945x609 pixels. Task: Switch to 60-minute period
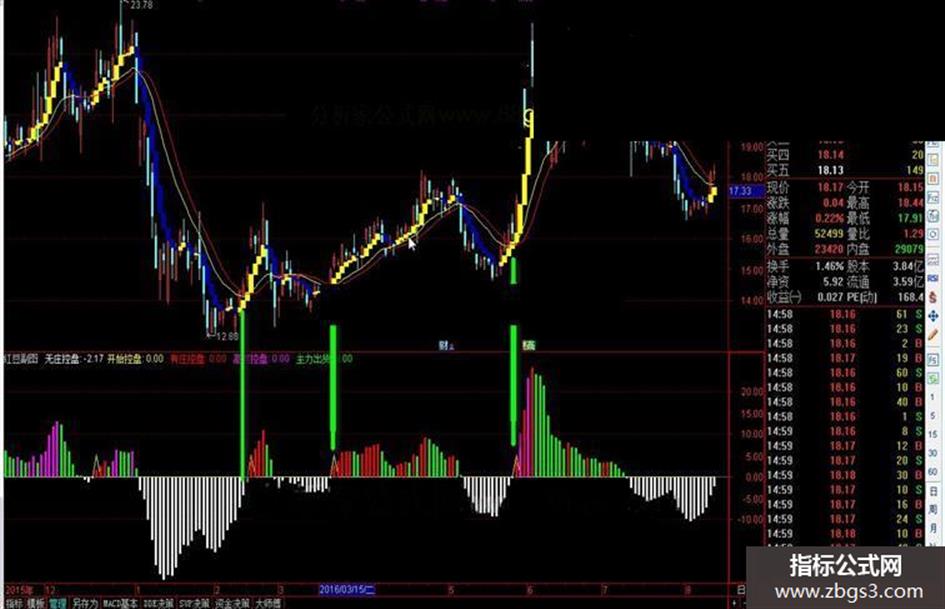[x=933, y=472]
